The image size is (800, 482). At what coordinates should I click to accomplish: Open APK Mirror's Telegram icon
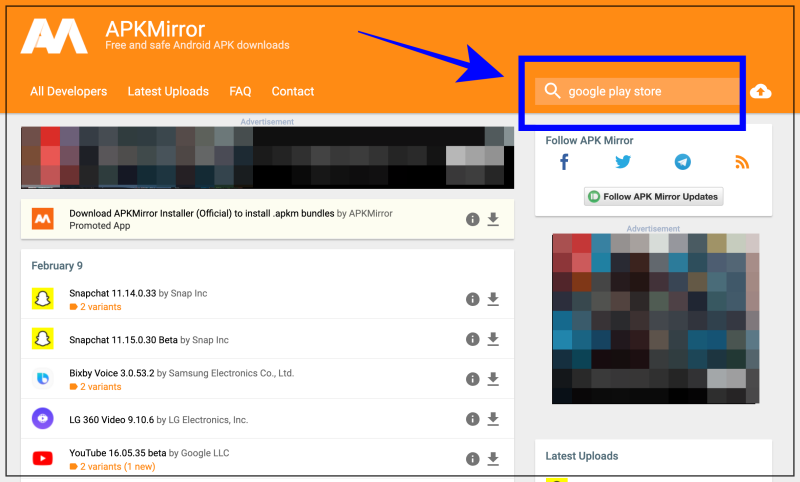(683, 162)
